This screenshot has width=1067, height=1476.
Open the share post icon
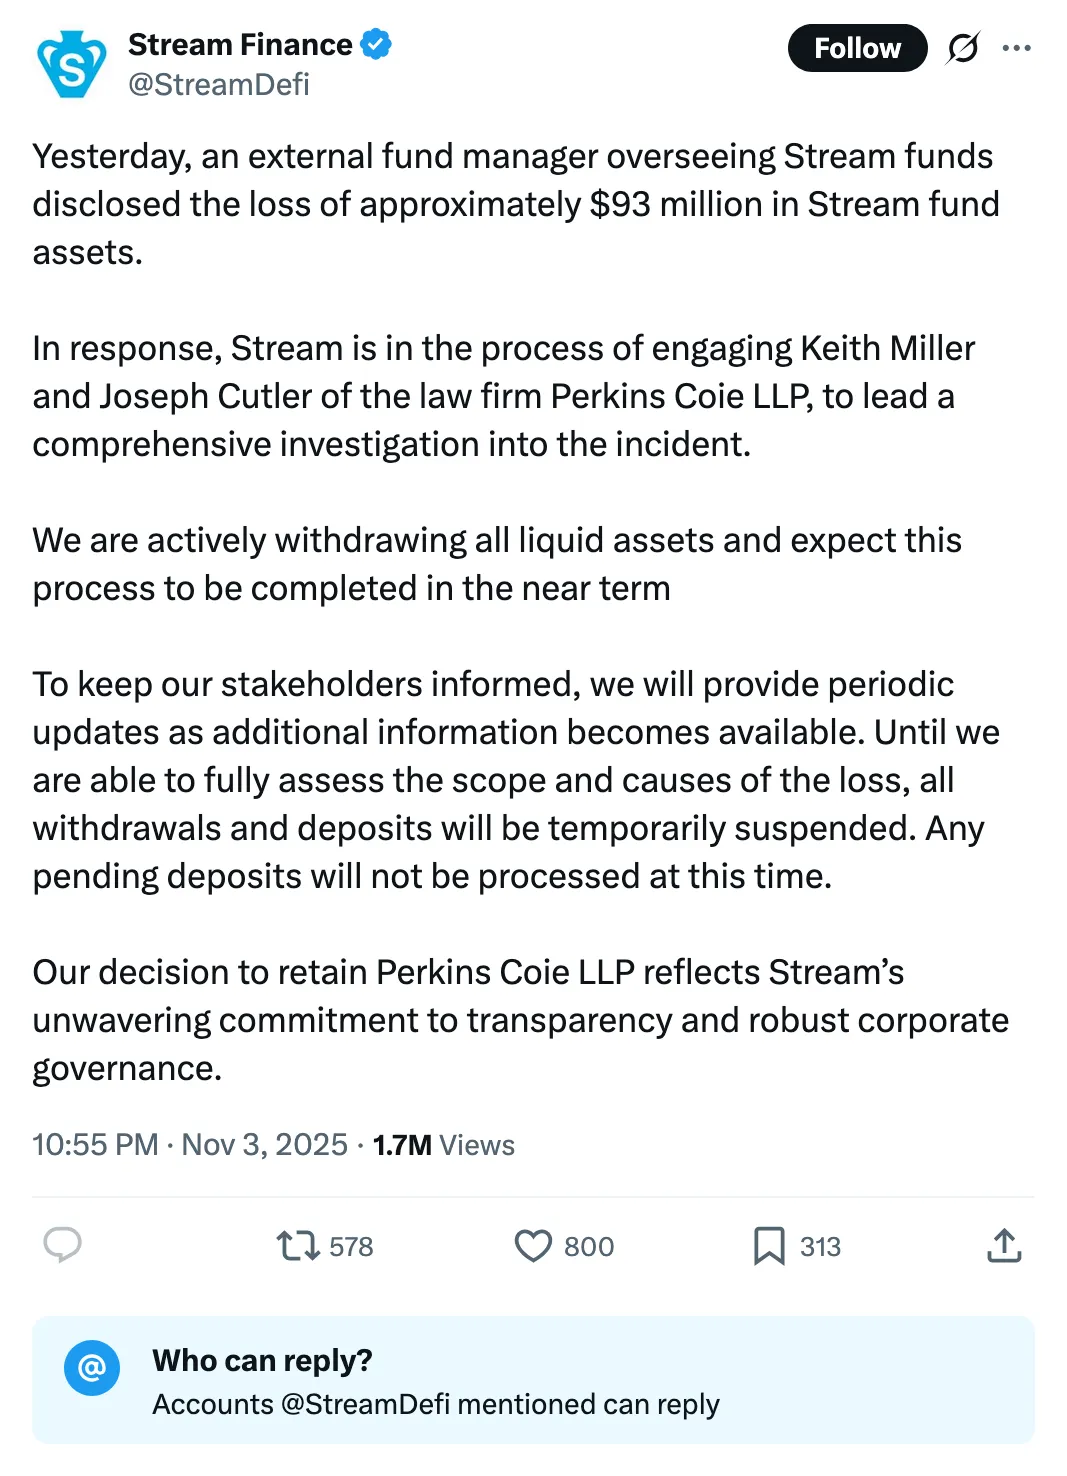click(x=1004, y=1246)
